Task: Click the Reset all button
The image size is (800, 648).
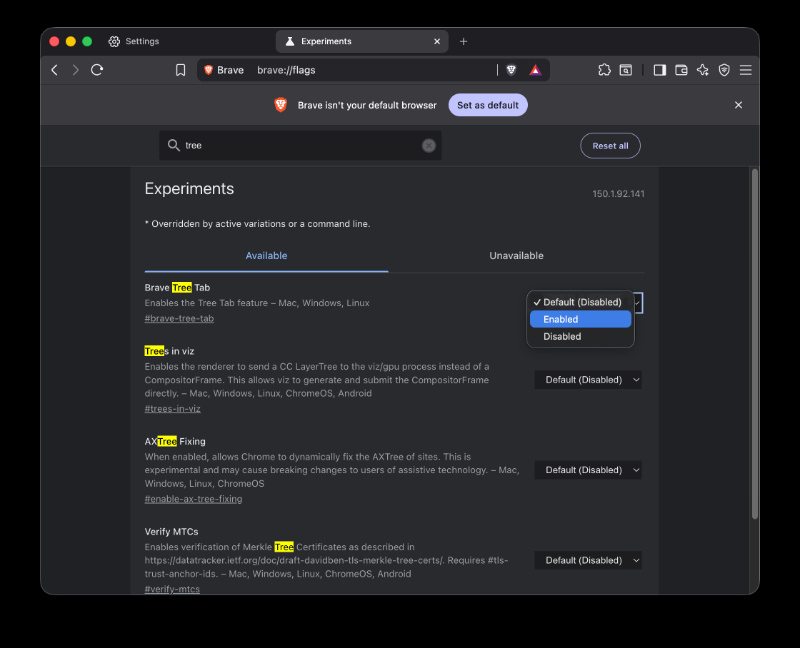Action: (610, 146)
